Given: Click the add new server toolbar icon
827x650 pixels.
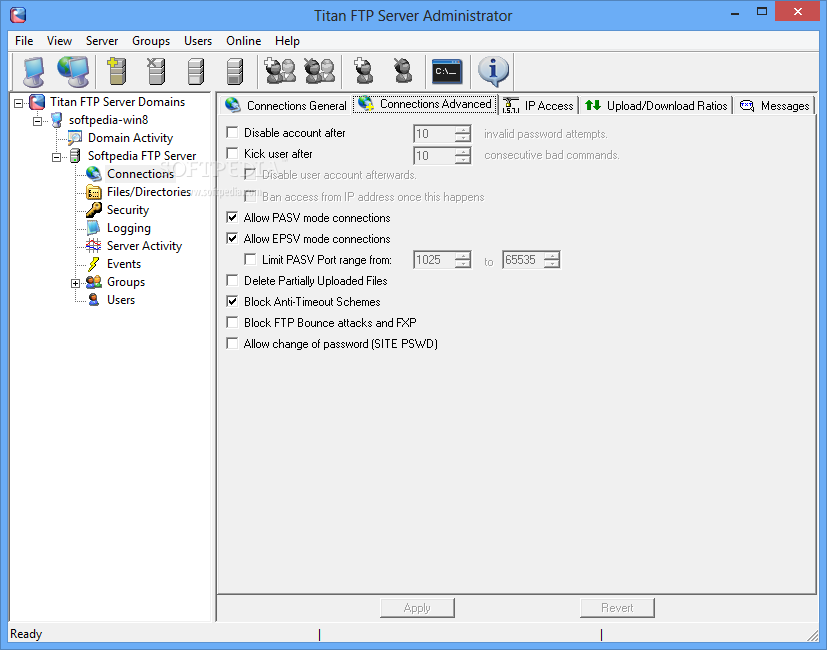Looking at the screenshot, I should click(x=117, y=71).
